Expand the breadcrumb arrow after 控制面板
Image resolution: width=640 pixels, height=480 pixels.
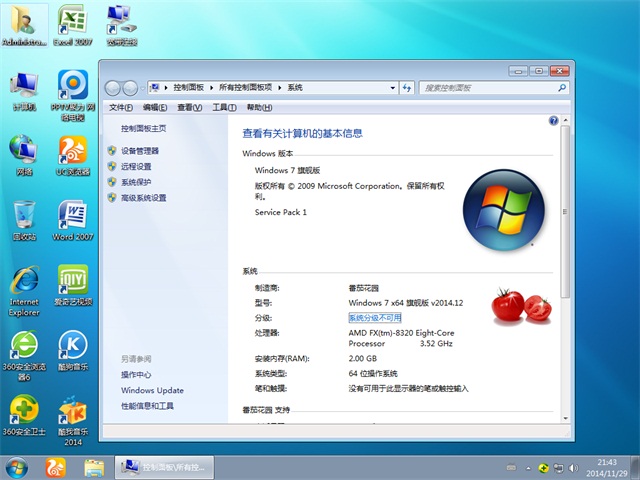point(211,88)
